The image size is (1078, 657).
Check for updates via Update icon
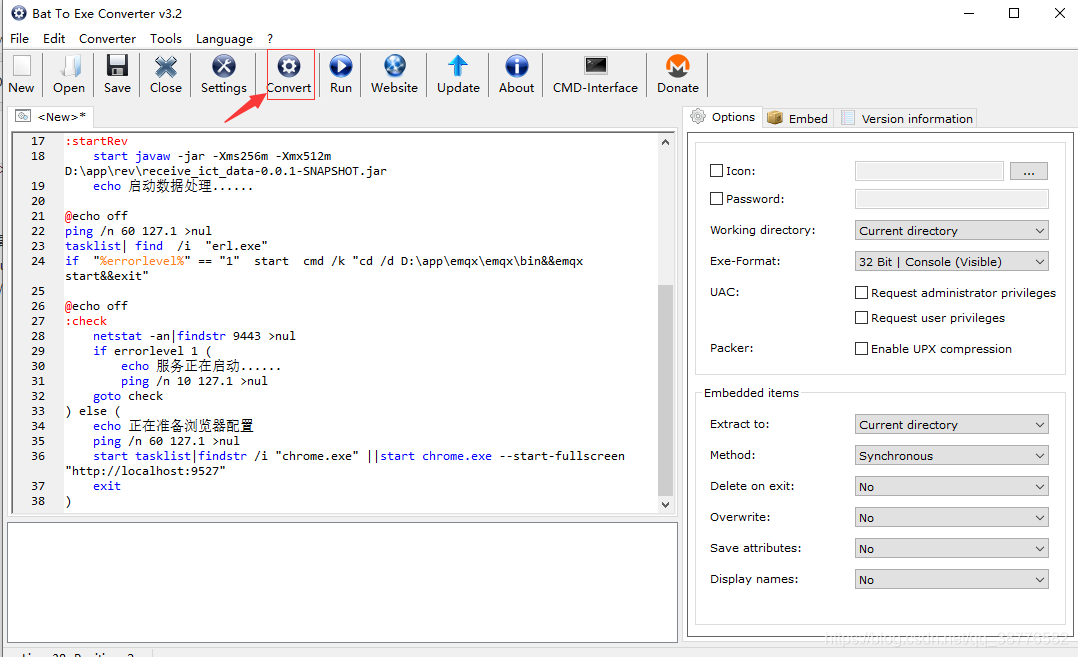458,66
